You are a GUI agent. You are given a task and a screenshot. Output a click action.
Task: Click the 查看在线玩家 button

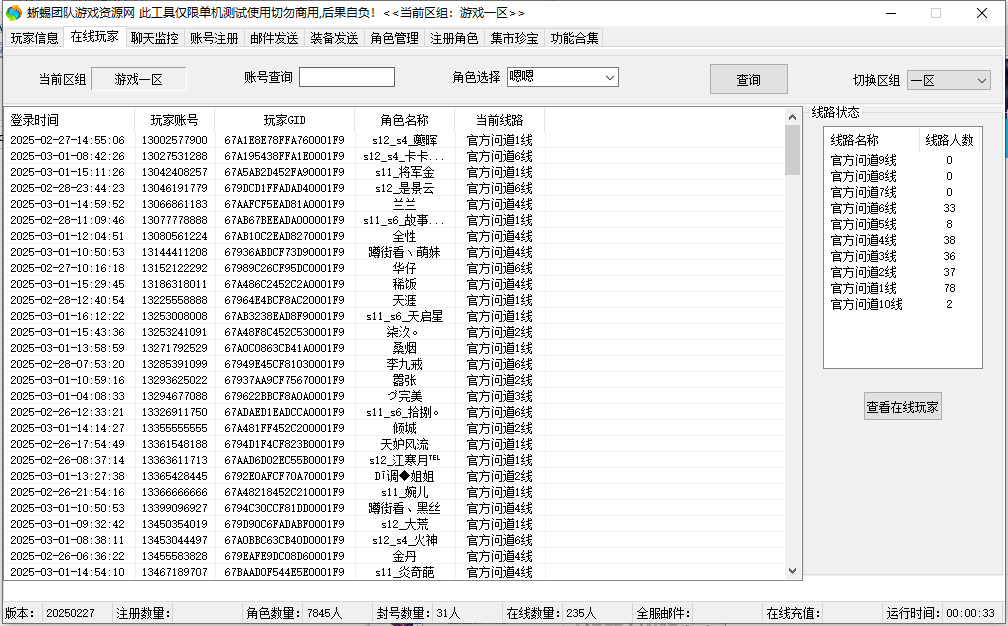(903, 406)
